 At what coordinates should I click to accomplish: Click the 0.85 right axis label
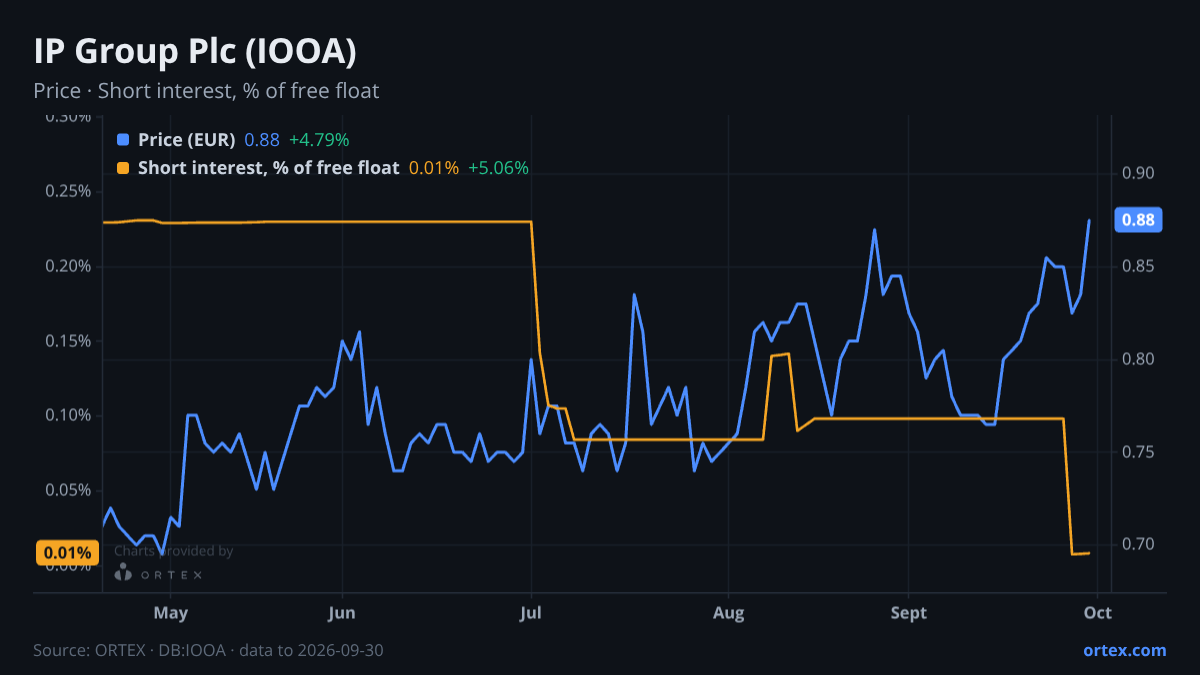click(x=1138, y=266)
